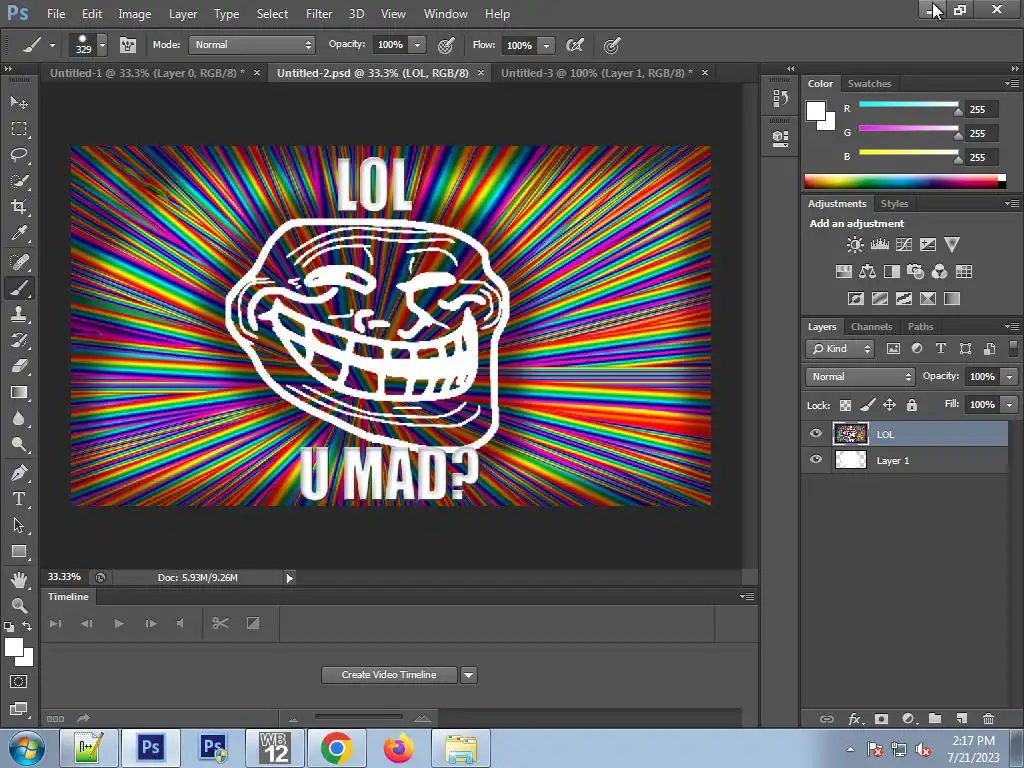Select the Crop tool

(19, 207)
